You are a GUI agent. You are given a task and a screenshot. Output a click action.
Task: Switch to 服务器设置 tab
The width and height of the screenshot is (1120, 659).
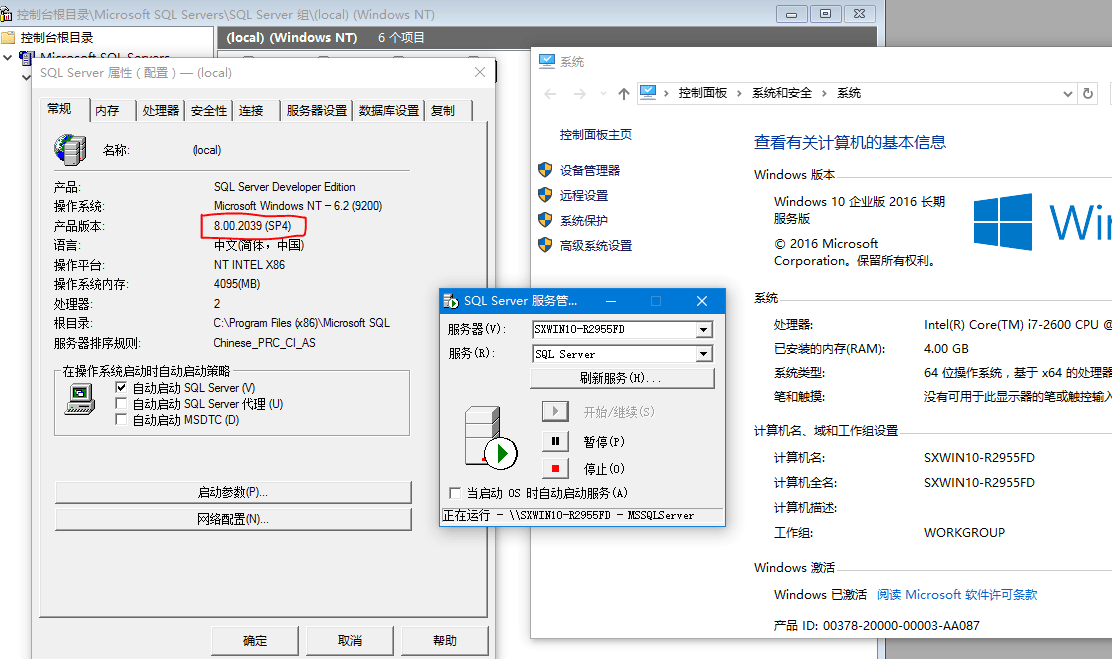(316, 111)
